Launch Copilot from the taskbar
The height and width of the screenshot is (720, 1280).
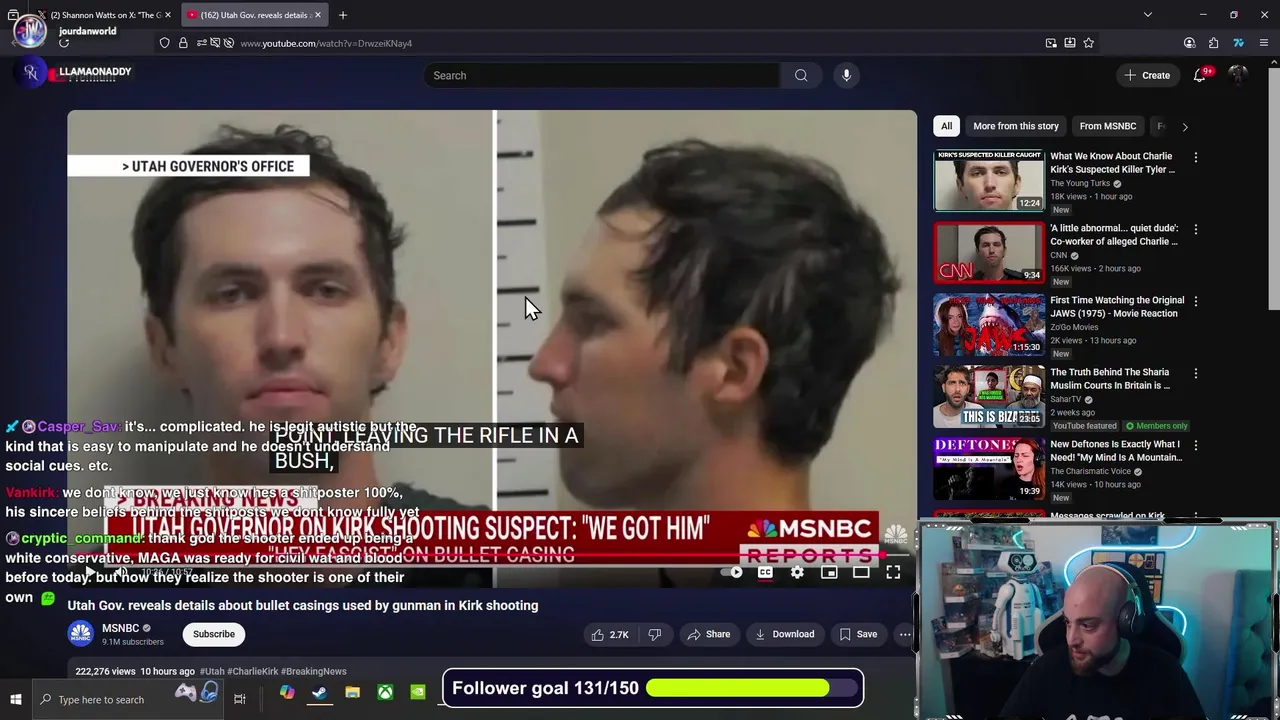click(287, 693)
